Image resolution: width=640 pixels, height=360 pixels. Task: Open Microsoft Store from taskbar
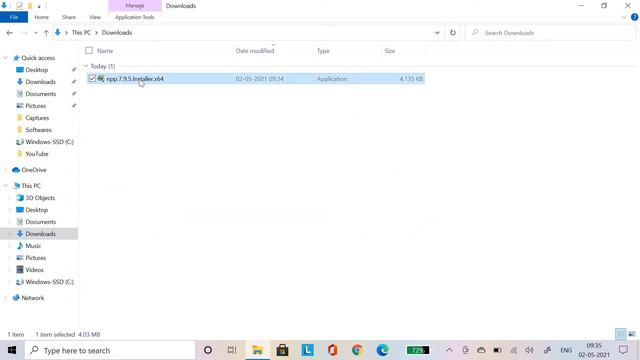[282, 350]
